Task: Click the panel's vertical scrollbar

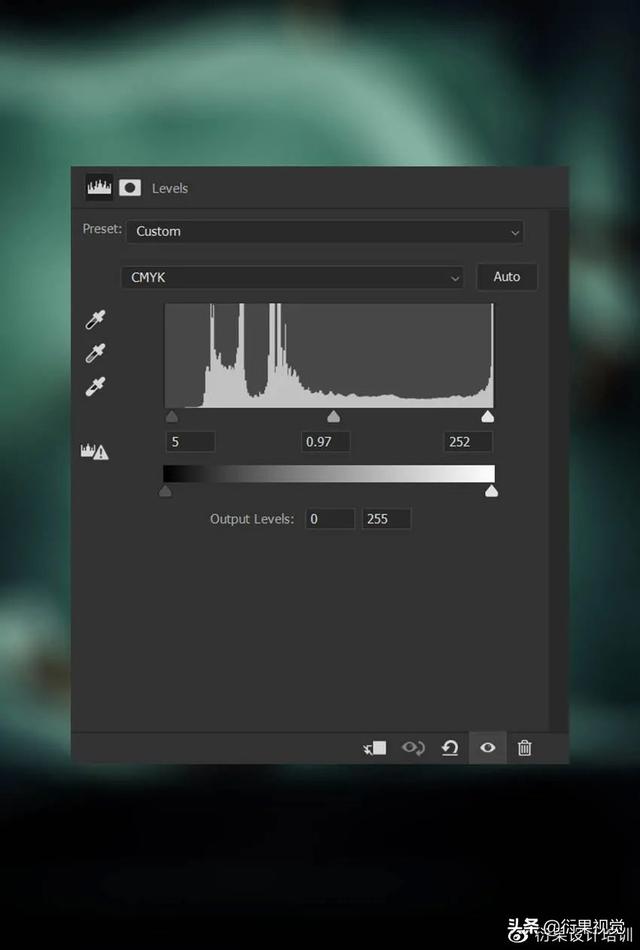Action: point(558,471)
